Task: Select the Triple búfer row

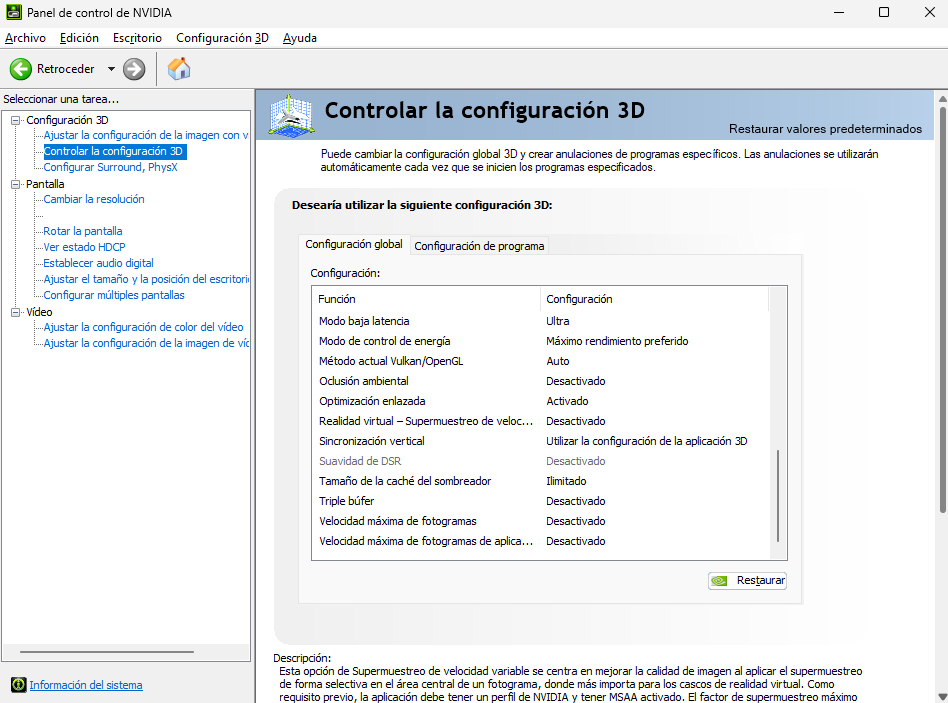Action: 541,501
